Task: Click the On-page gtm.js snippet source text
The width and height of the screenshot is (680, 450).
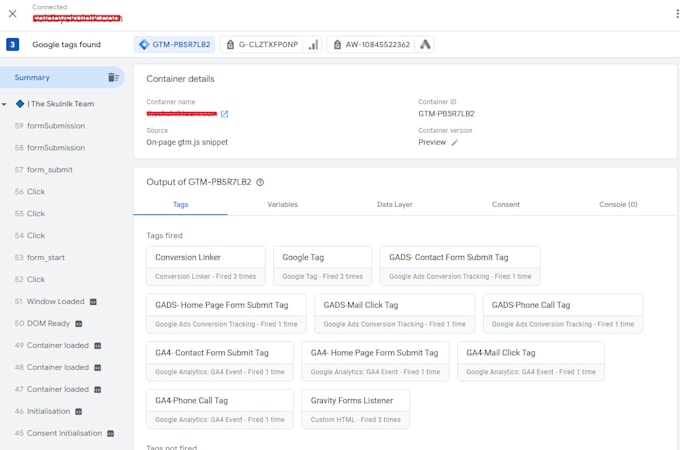Action: point(187,142)
